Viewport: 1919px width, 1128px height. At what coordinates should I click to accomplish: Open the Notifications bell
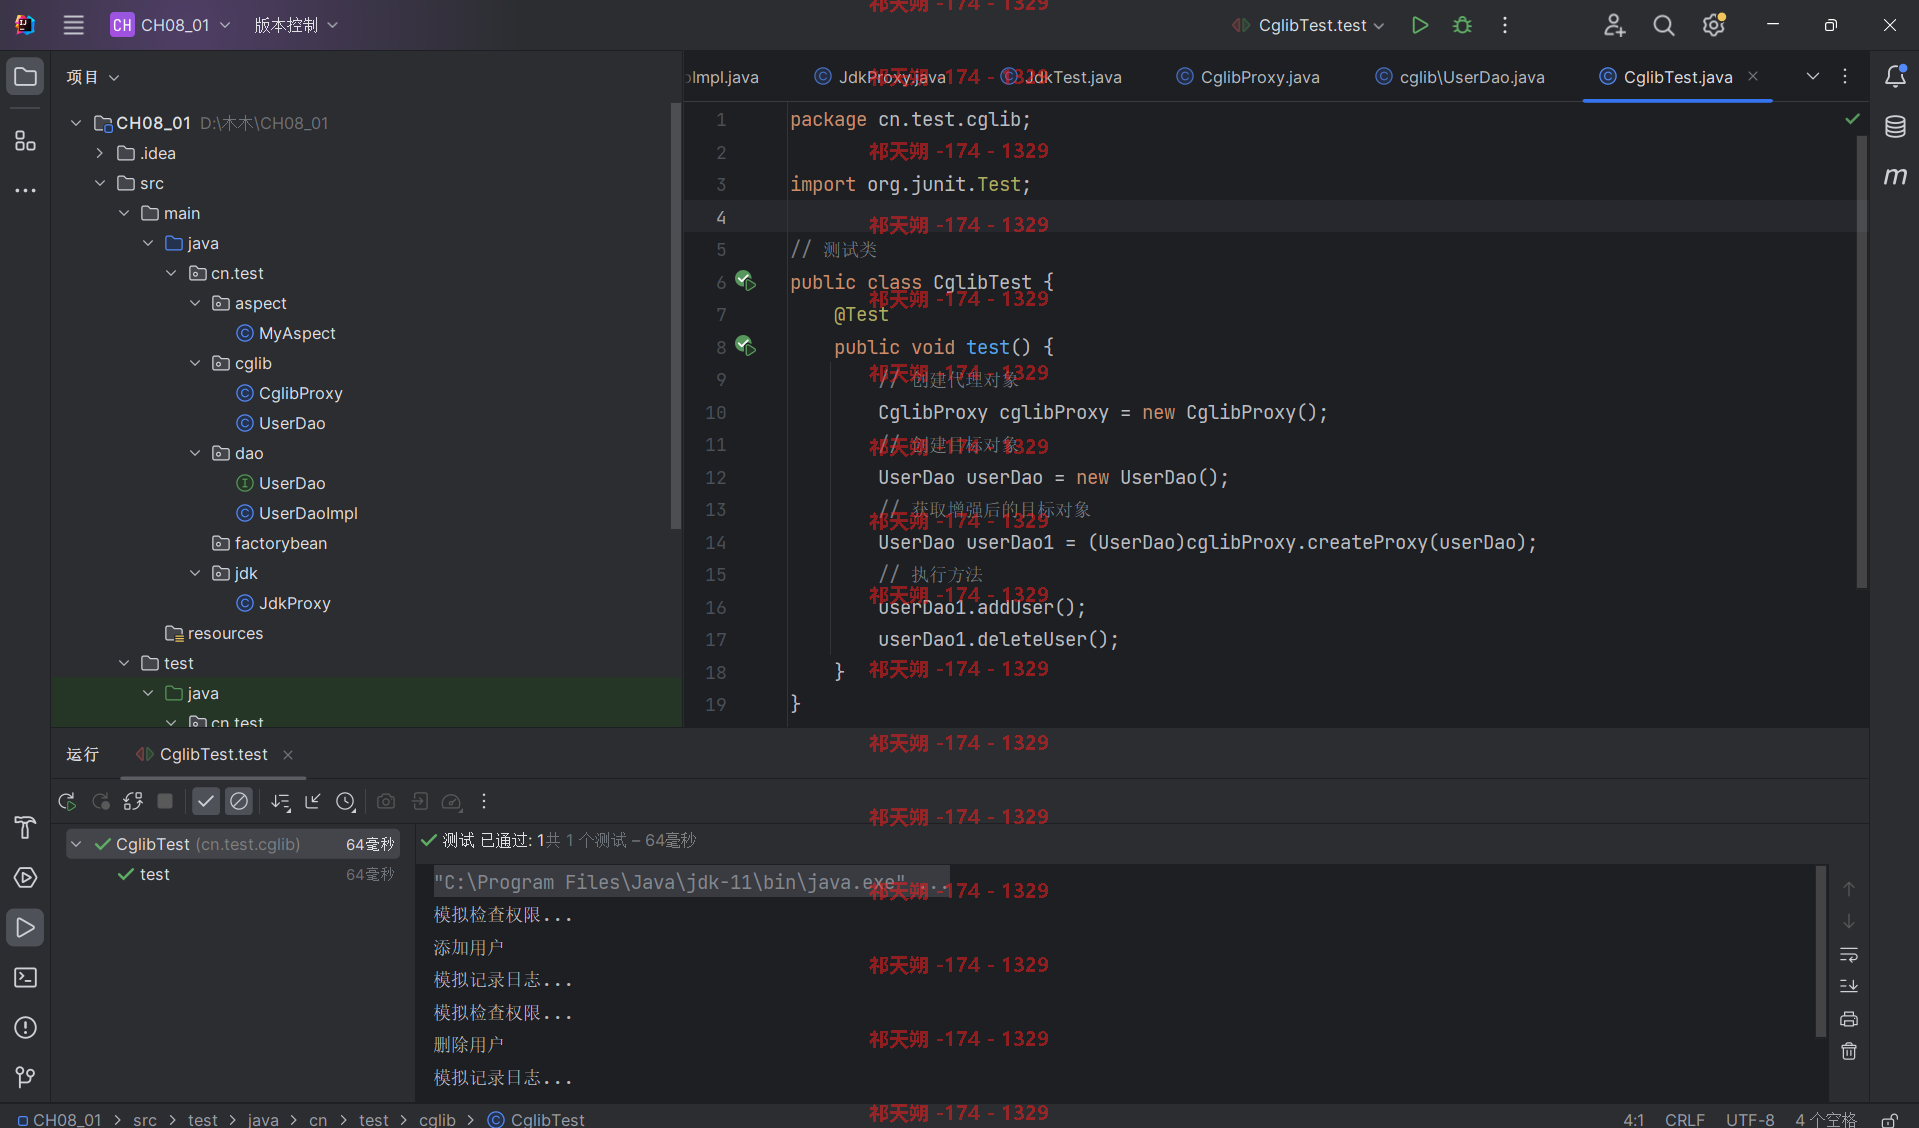[1895, 77]
